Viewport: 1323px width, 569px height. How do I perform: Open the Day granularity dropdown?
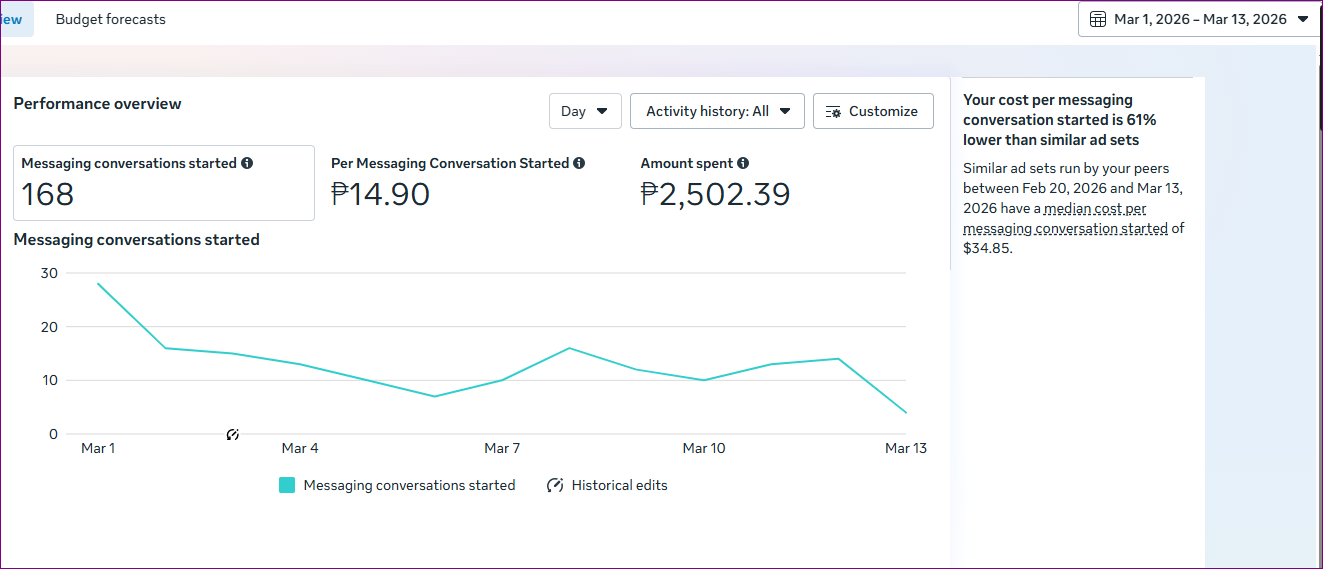point(585,111)
